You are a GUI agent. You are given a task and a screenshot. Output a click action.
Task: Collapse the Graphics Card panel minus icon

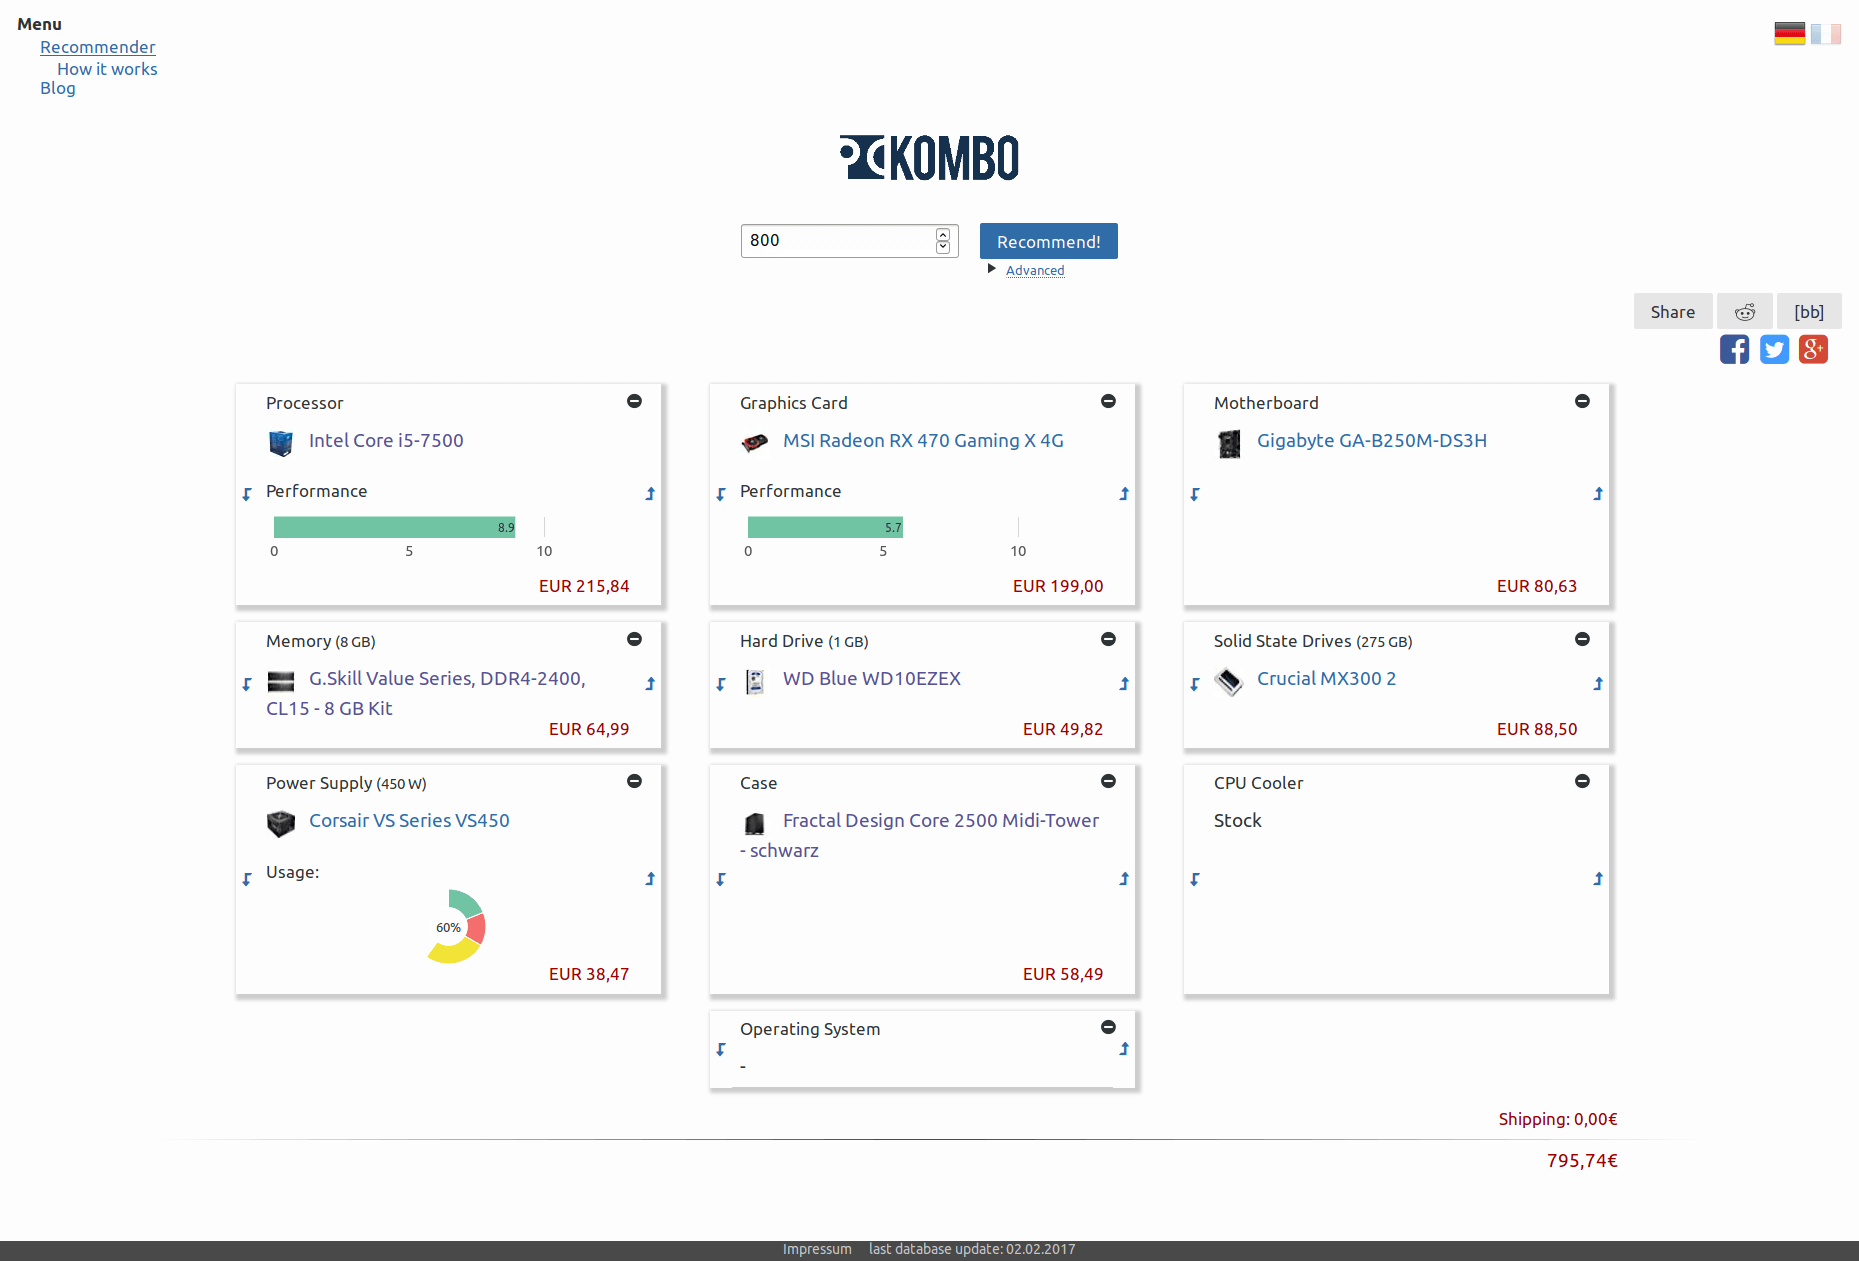point(1108,401)
